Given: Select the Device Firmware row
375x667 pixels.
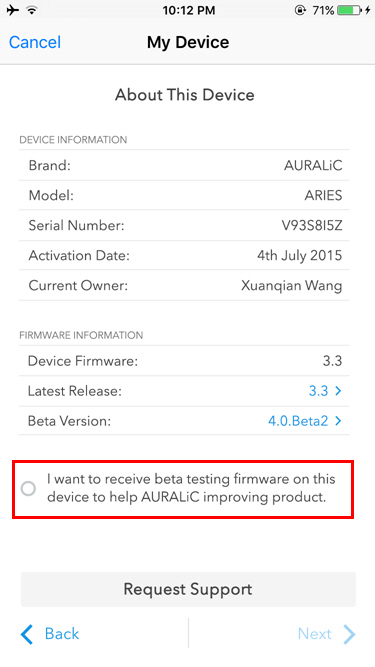Looking at the screenshot, I should [184, 361].
